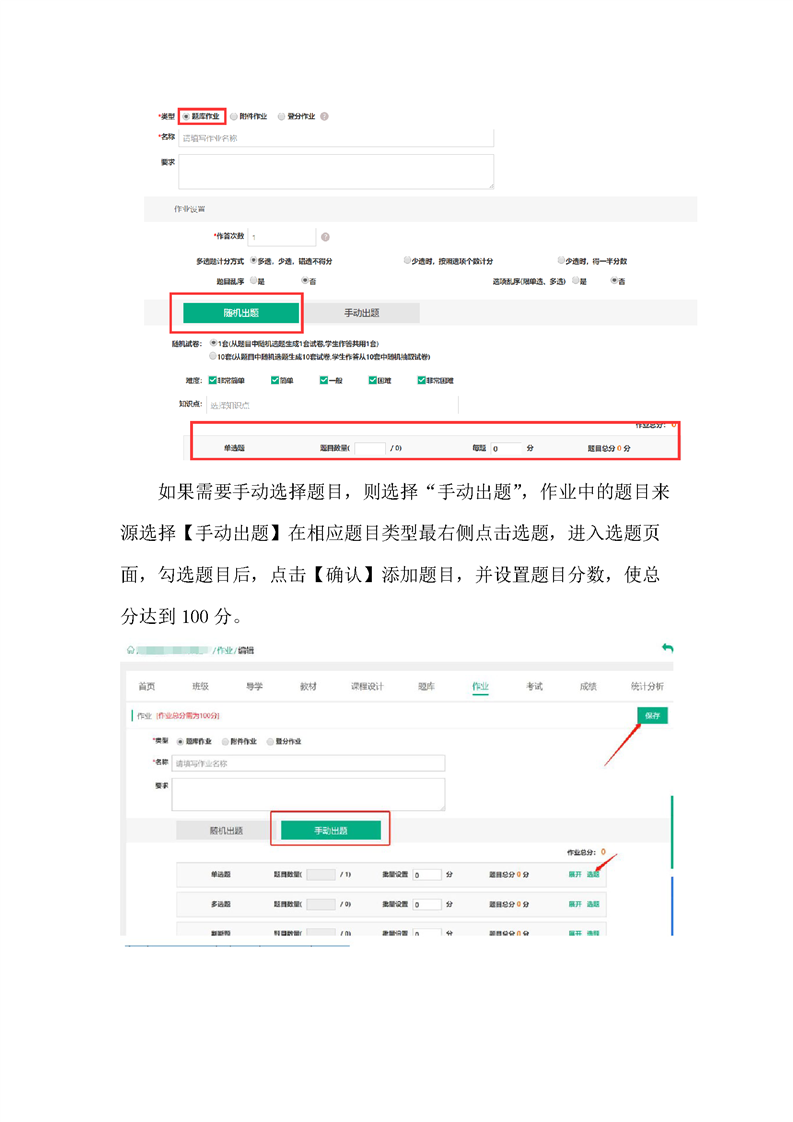Click 题目数量 field in lower 单选题 row

click(321, 874)
